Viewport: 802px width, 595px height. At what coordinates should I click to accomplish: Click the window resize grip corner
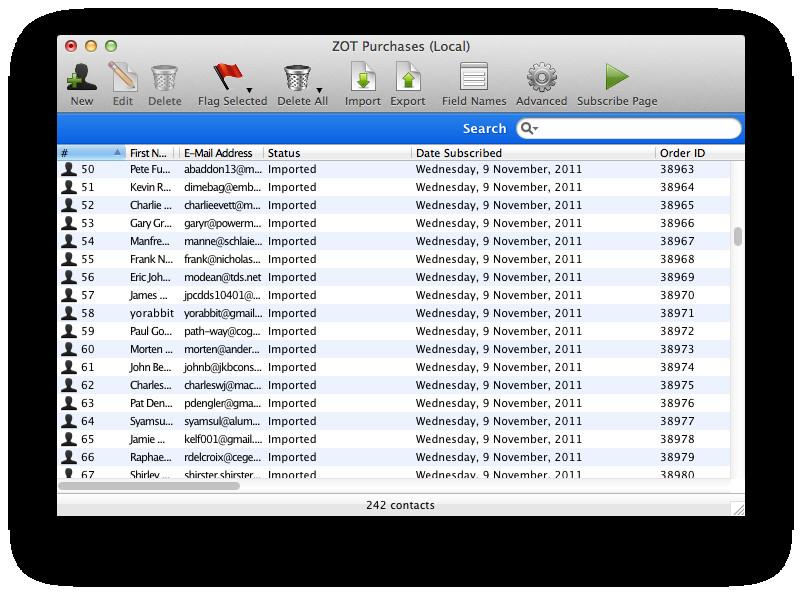(x=739, y=509)
